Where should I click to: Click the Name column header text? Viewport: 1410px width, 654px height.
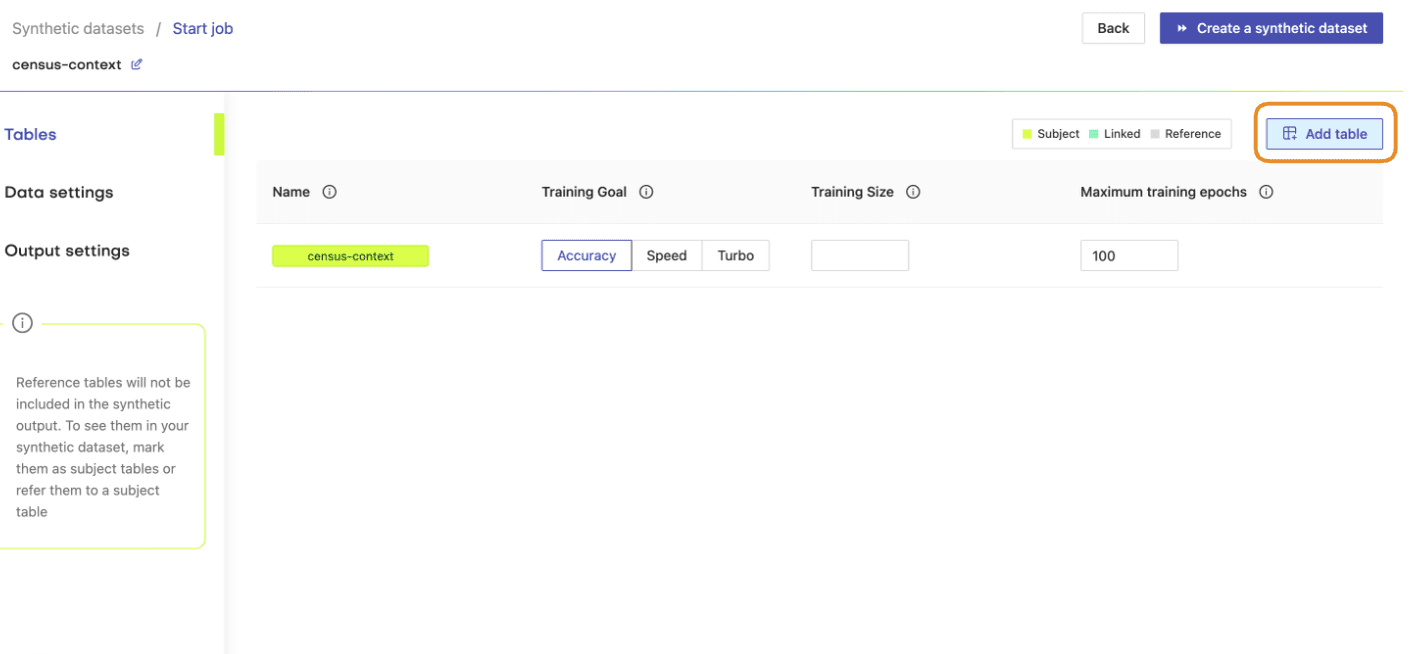[291, 192]
